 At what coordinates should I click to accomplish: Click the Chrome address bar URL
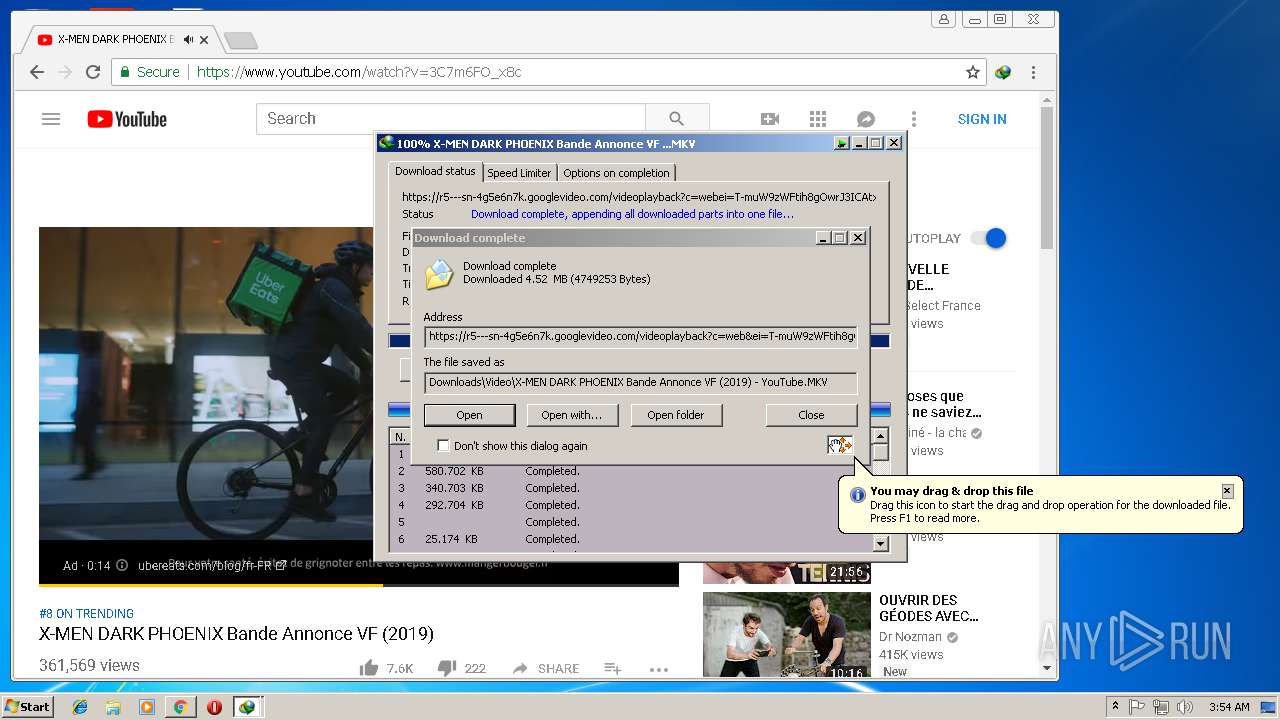pos(359,72)
